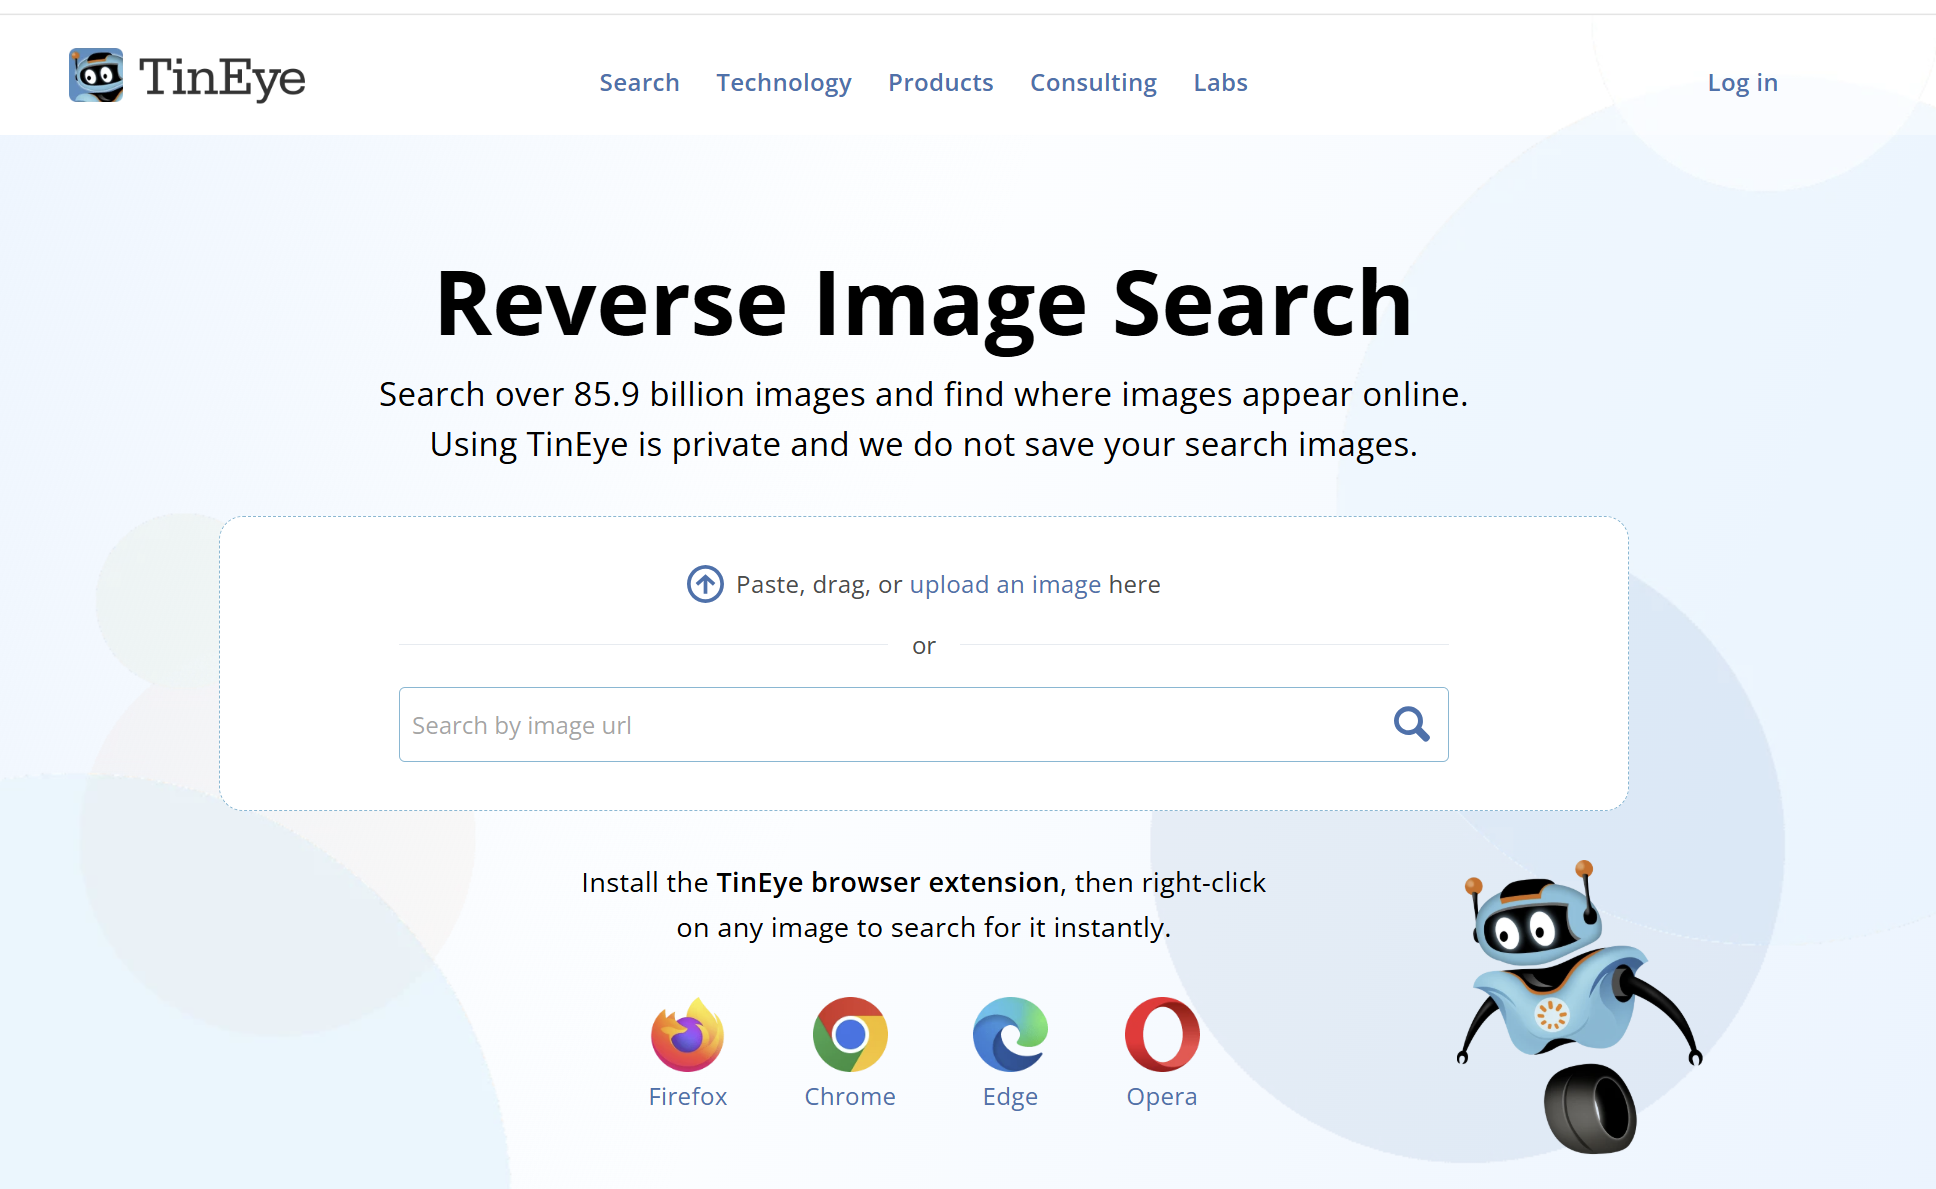1936x1189 pixels.
Task: Click the Log in link
Action: click(x=1742, y=83)
